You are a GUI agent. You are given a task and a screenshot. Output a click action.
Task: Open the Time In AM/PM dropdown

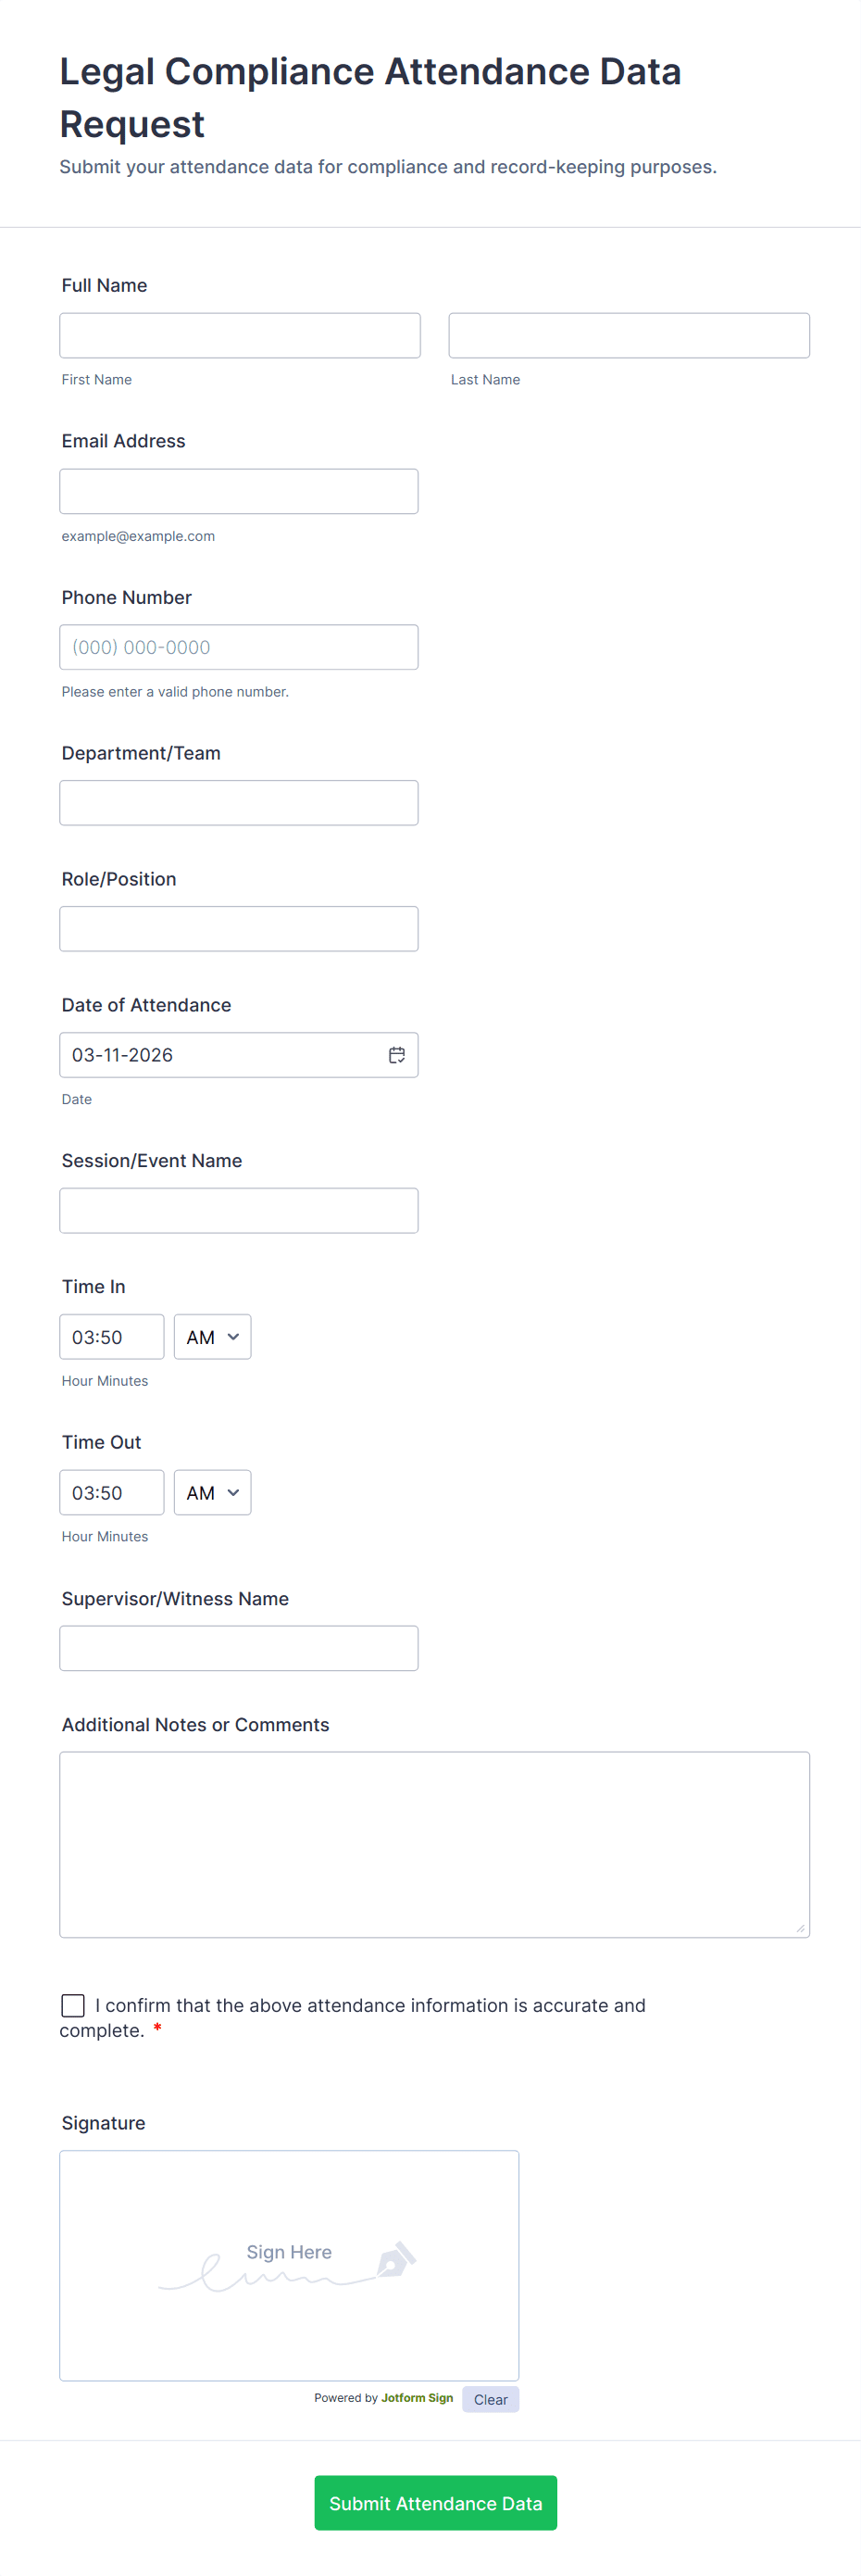(212, 1337)
